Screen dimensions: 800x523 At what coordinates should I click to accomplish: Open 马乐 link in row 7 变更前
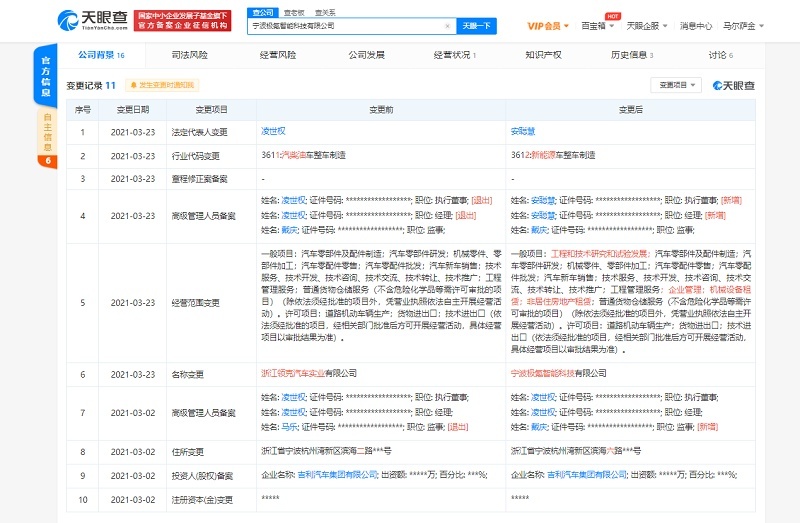pos(289,427)
